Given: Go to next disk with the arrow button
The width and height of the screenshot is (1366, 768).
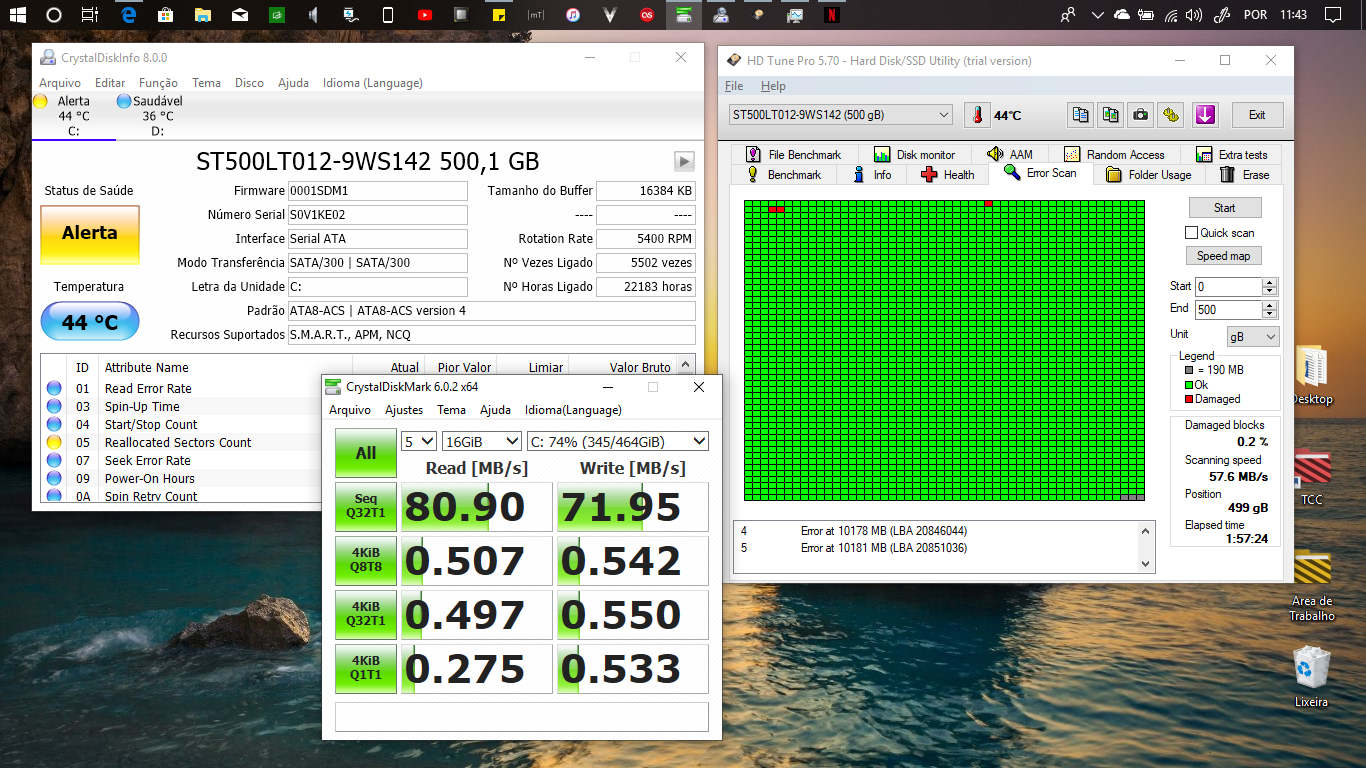Looking at the screenshot, I should (684, 161).
